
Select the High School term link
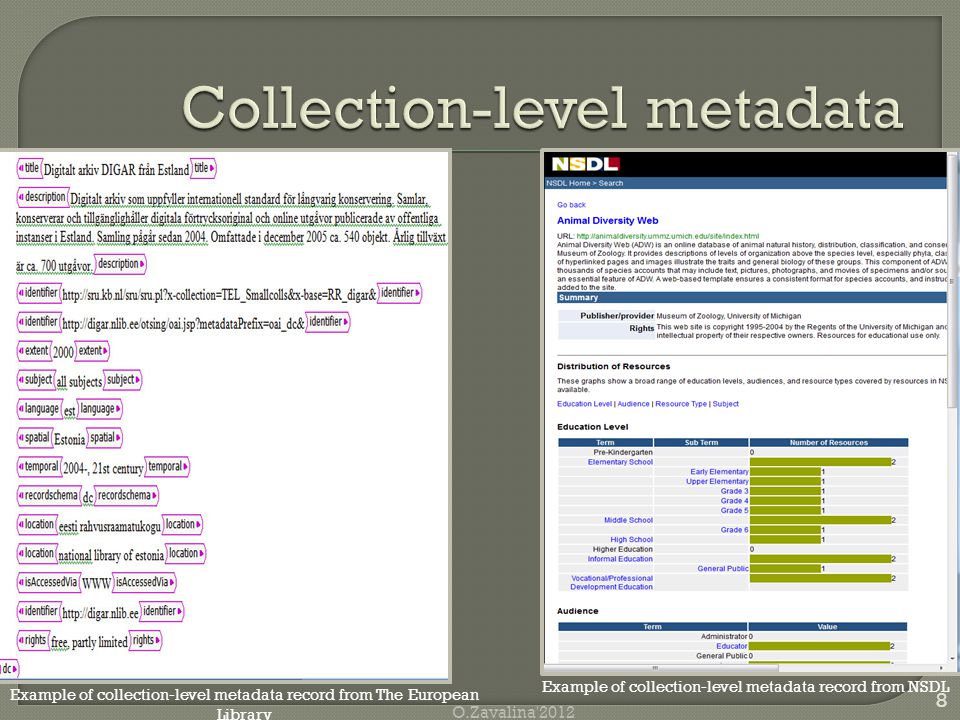631,540
